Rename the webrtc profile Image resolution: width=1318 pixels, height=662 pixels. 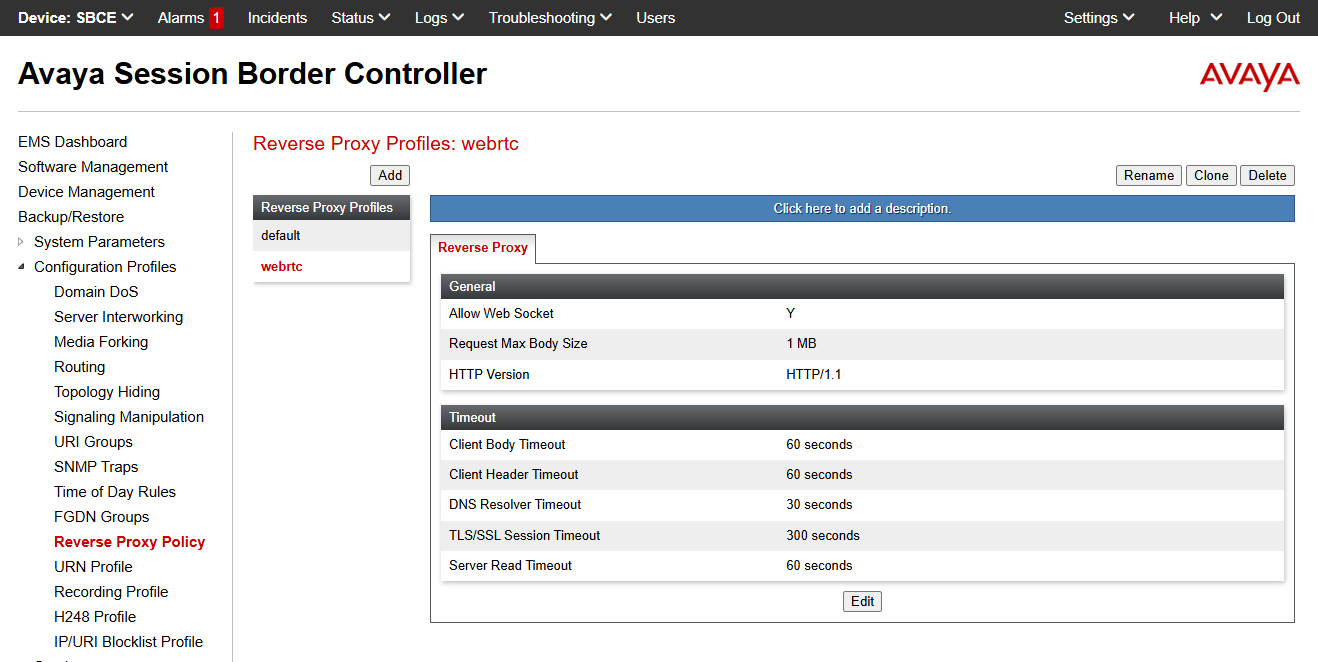point(1148,176)
